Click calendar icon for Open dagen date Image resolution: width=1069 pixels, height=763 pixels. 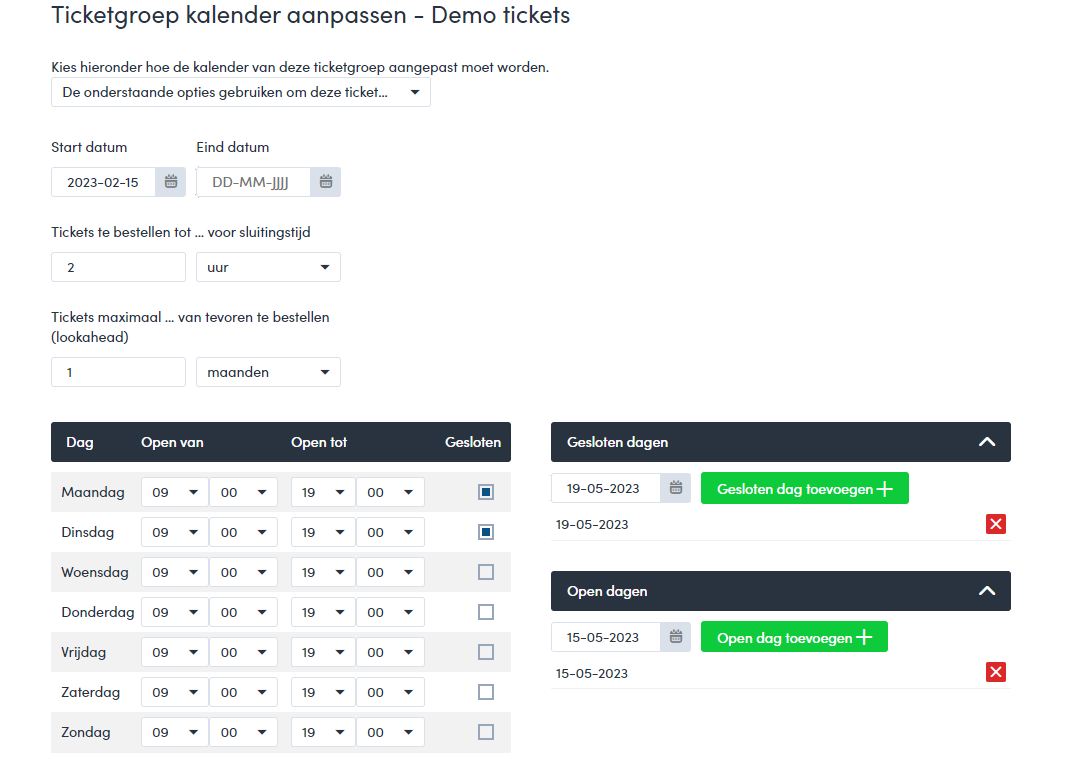[676, 637]
